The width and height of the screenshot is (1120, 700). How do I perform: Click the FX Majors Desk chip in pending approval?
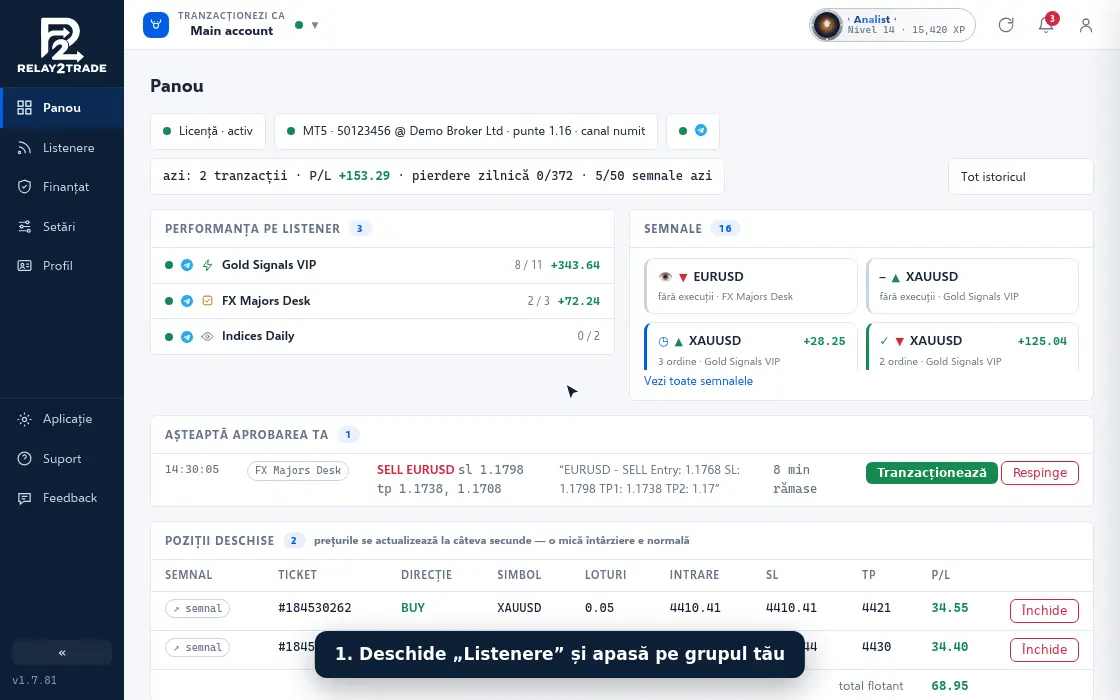tap(298, 471)
